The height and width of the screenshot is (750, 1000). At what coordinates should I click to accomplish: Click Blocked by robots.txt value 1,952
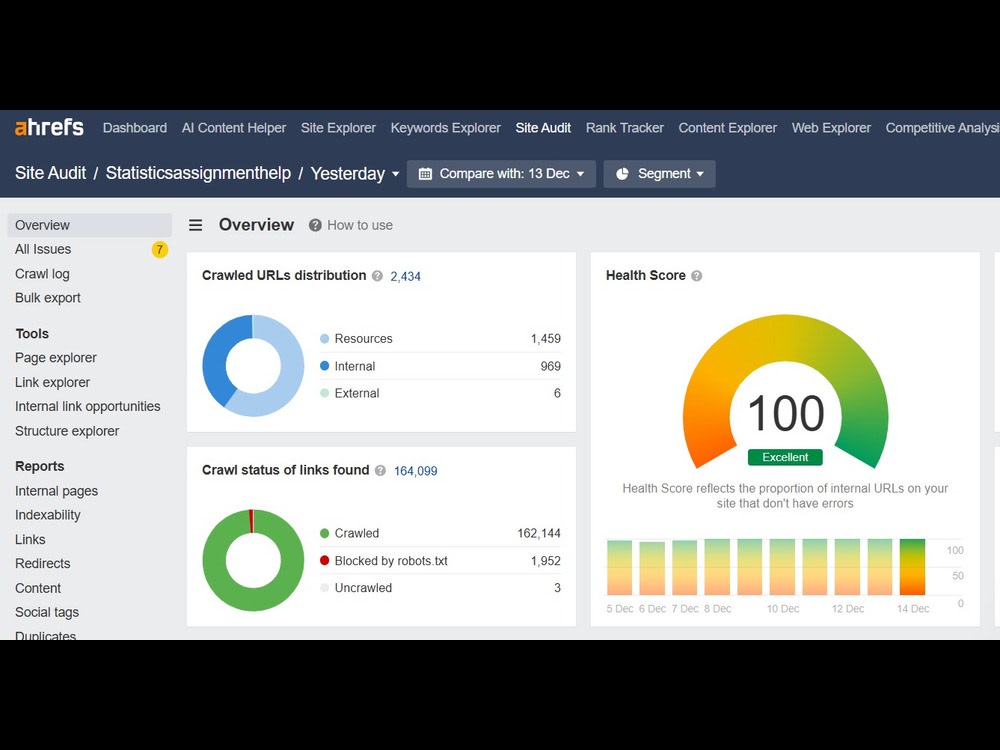pyautogui.click(x=546, y=561)
